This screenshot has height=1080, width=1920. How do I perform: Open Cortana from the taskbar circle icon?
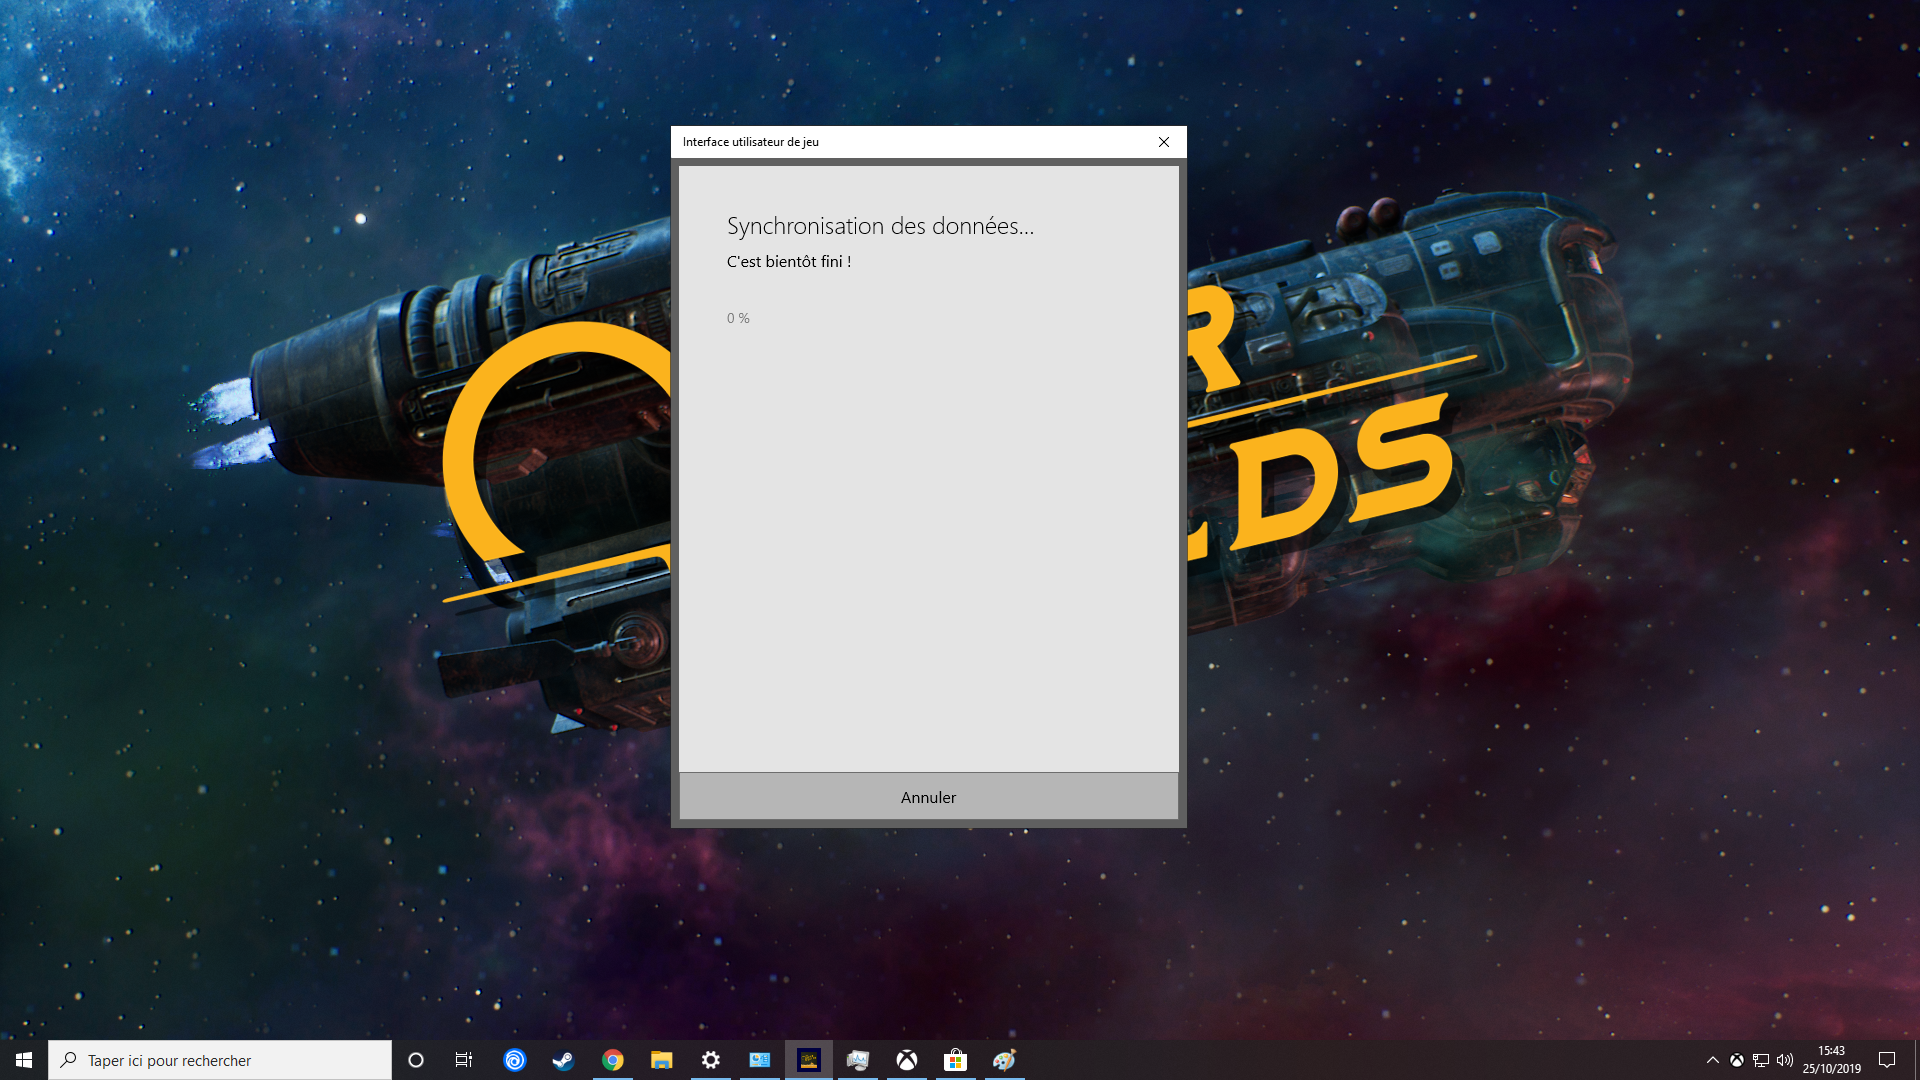pos(416,1060)
